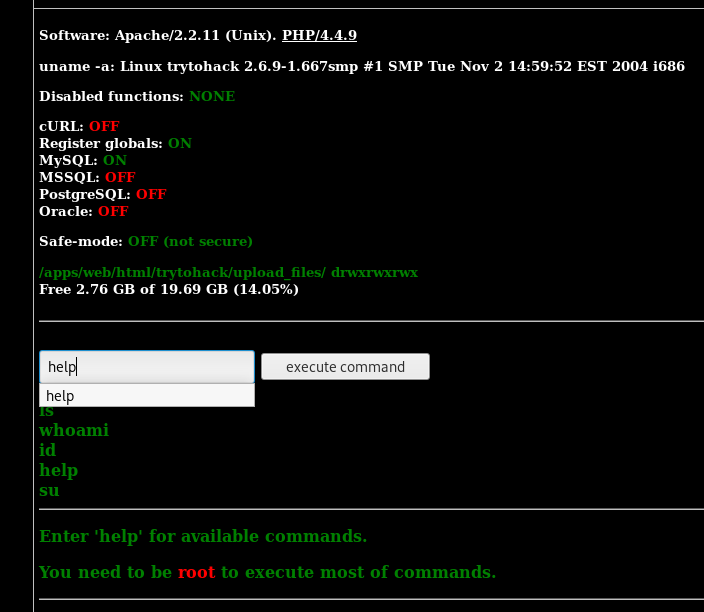Viewport: 704px width, 612px height.
Task: Click the Safe-mode OFF (not secure) text
Action: (190, 242)
